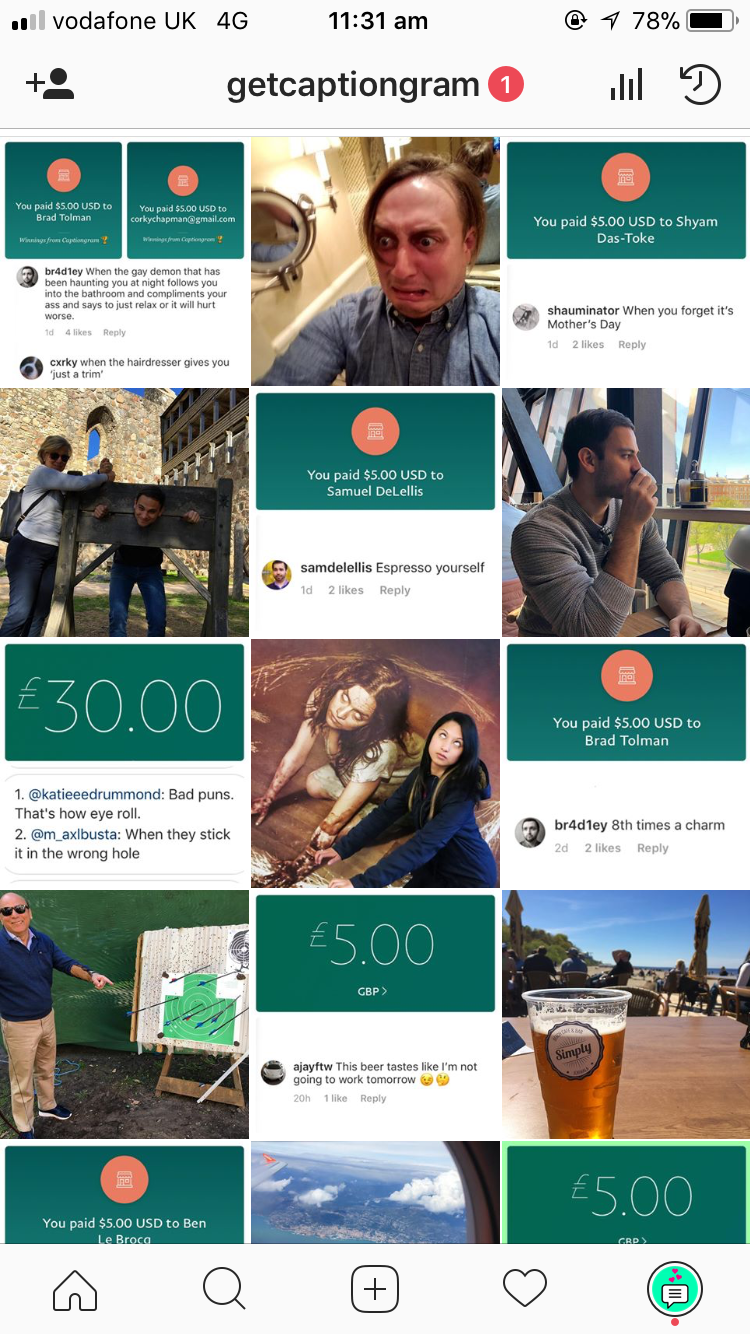750x1334 pixels.
Task: Open the £30.00 winners post
Action: click(x=124, y=764)
